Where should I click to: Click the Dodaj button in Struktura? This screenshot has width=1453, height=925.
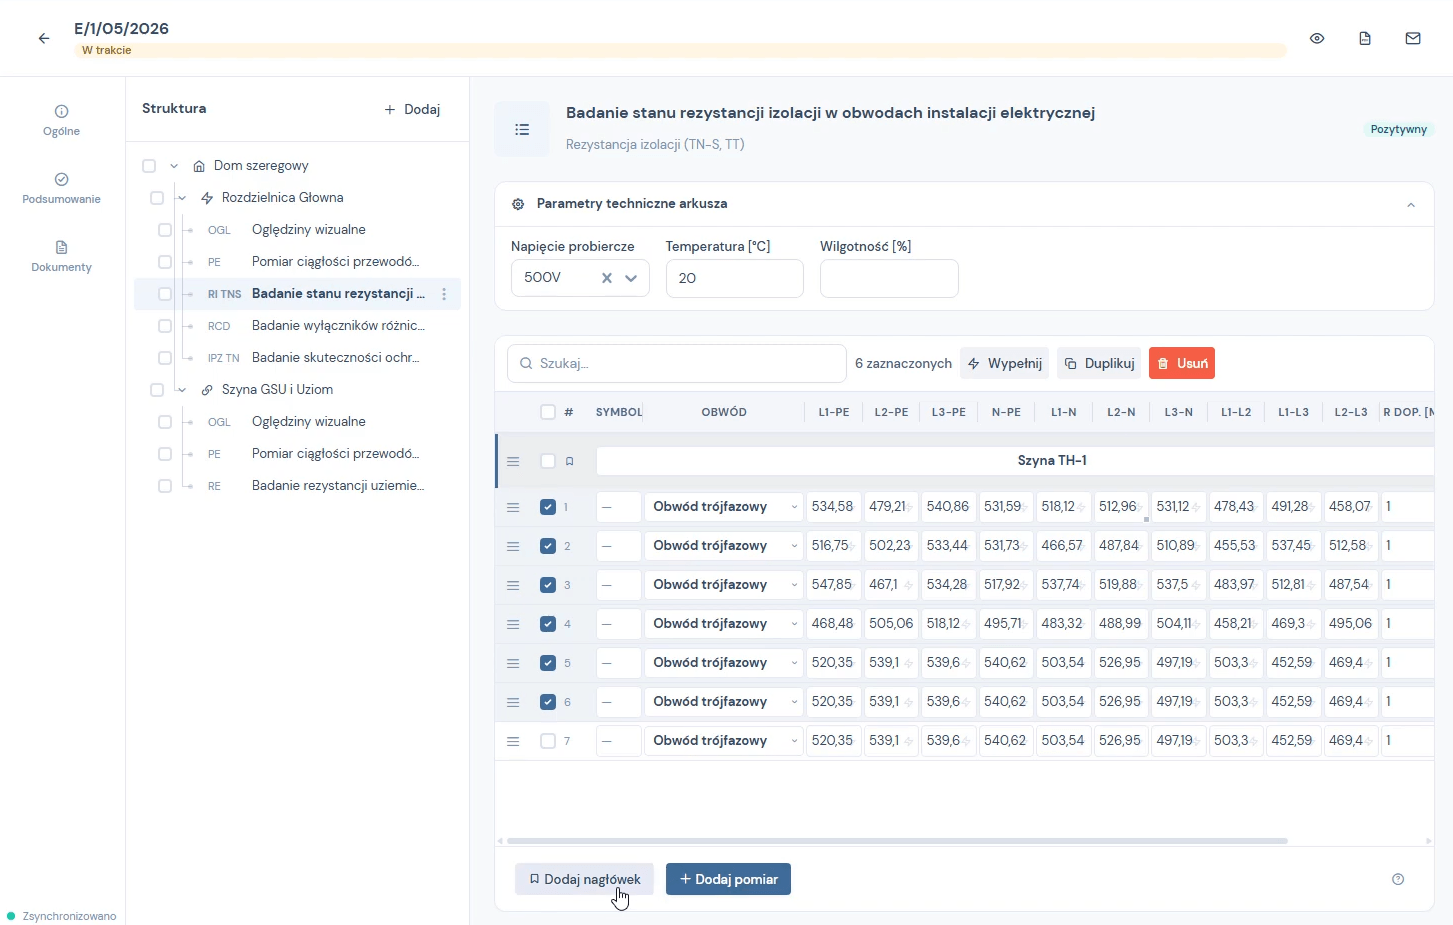point(412,109)
